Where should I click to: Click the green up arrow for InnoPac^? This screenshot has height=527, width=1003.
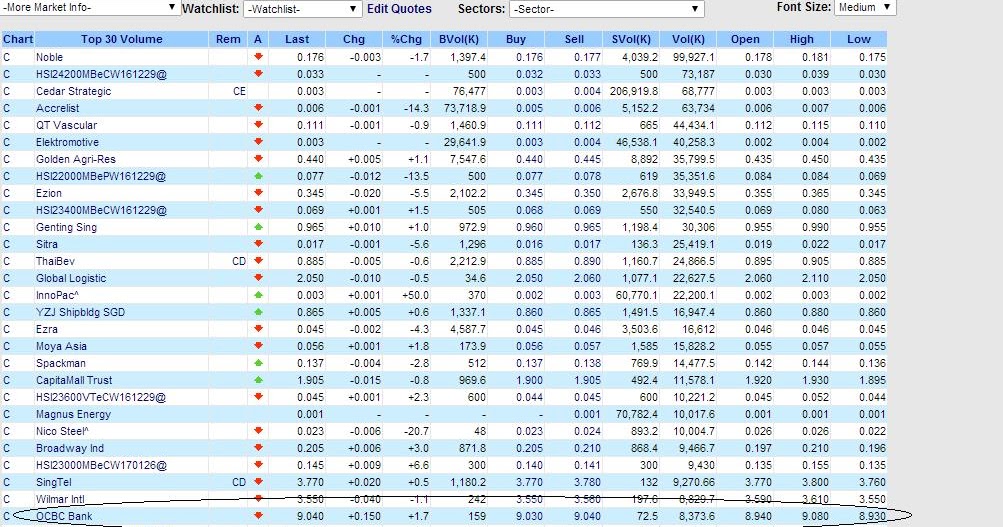[x=258, y=295]
